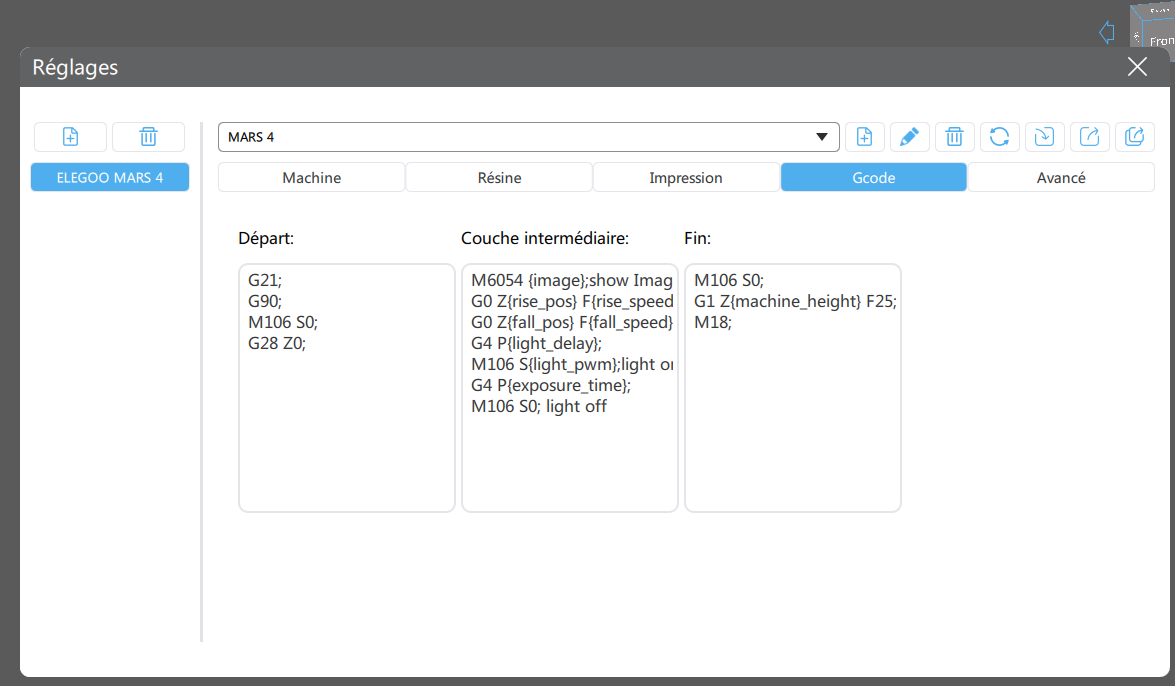Viewport: 1175px width, 686px height.
Task: Open the MARS 4 profile dropdown
Action: [528, 137]
